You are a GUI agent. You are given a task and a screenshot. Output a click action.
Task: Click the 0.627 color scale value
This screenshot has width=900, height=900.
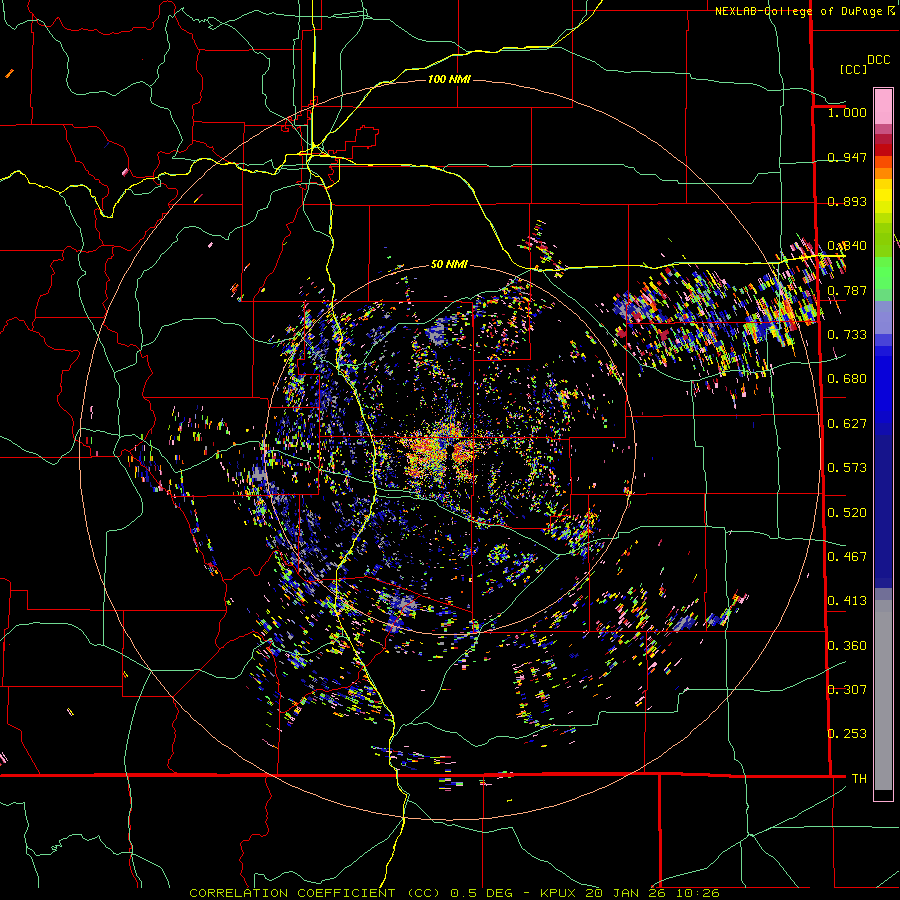coord(847,424)
